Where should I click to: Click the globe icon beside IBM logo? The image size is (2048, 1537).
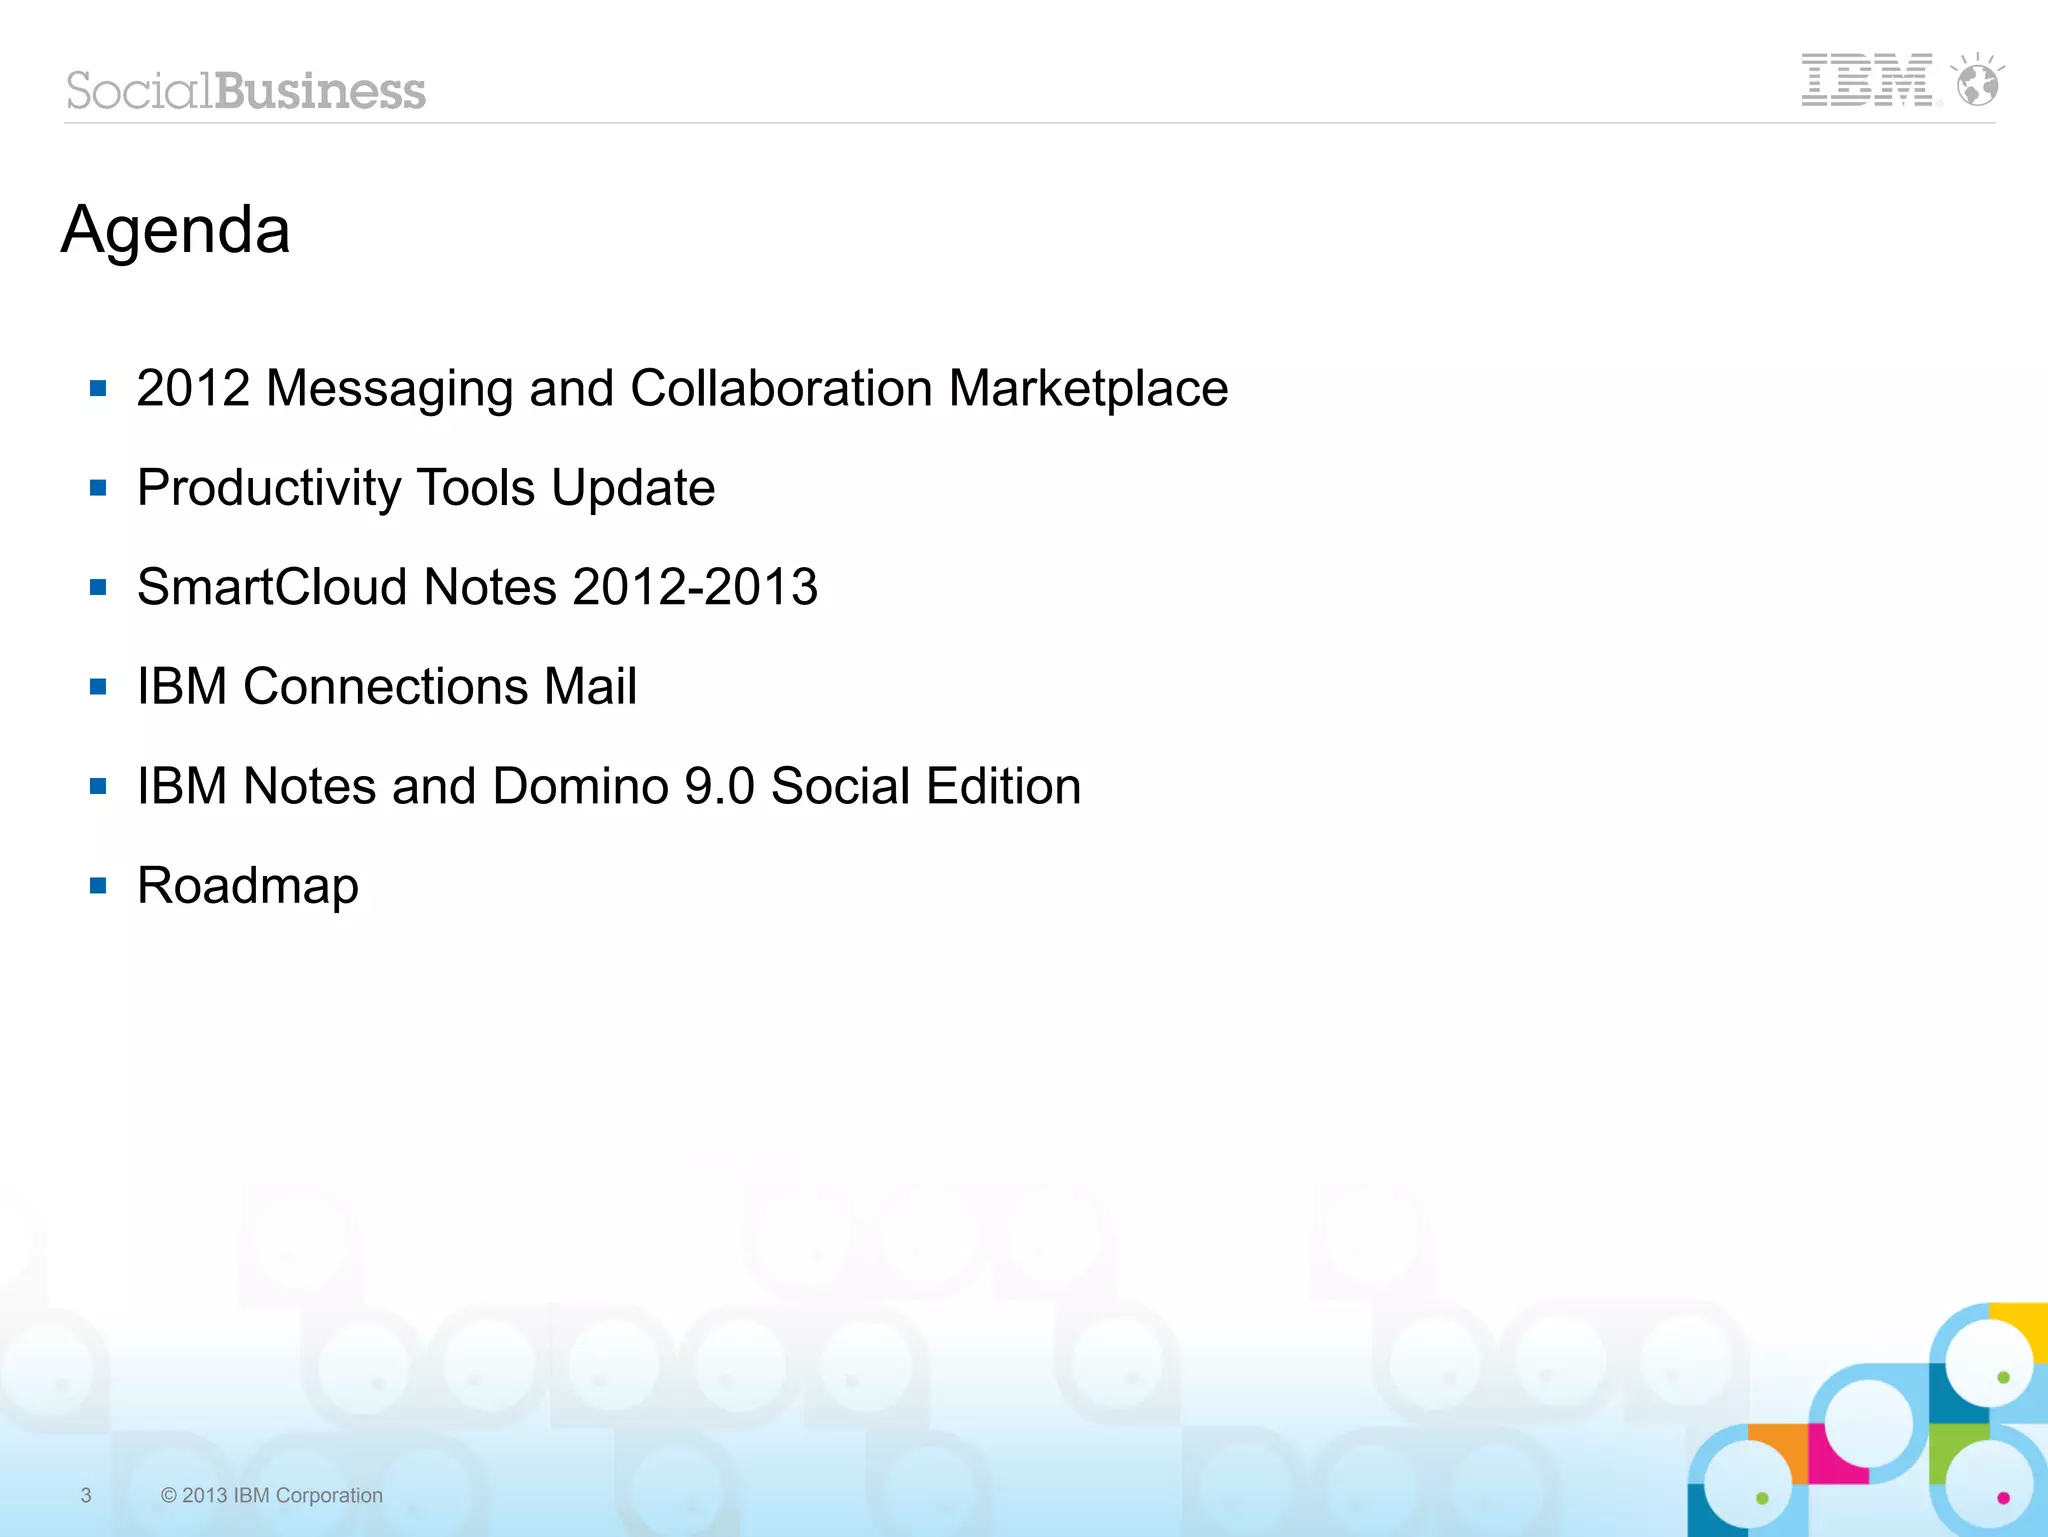click(1978, 80)
